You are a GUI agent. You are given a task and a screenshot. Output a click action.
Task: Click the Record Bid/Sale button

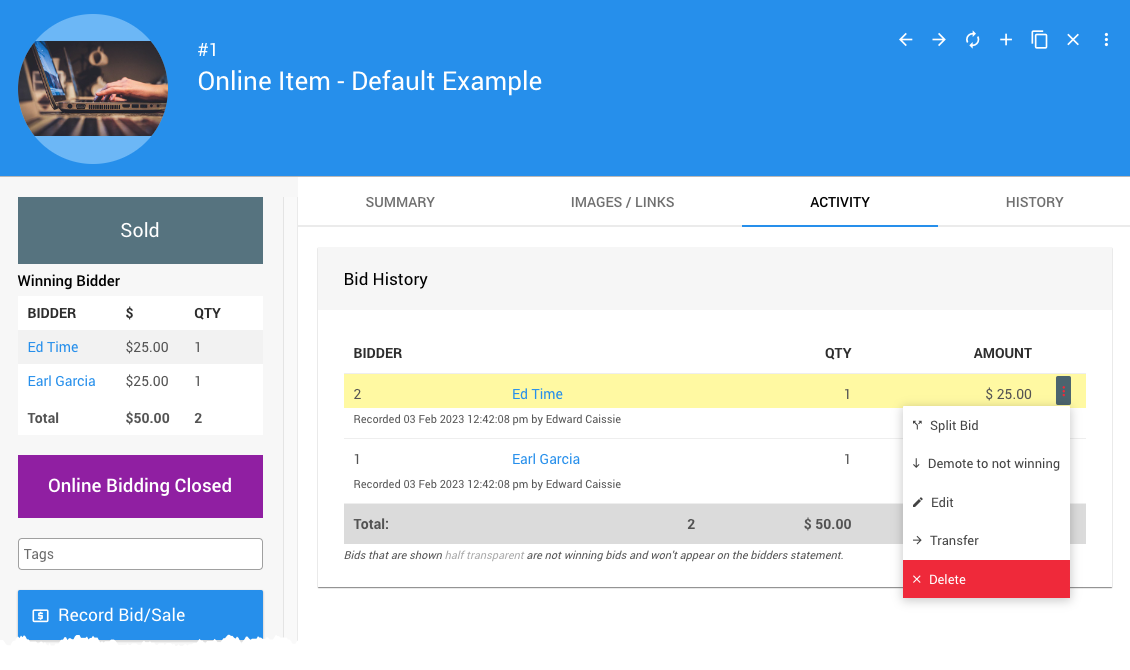point(140,615)
